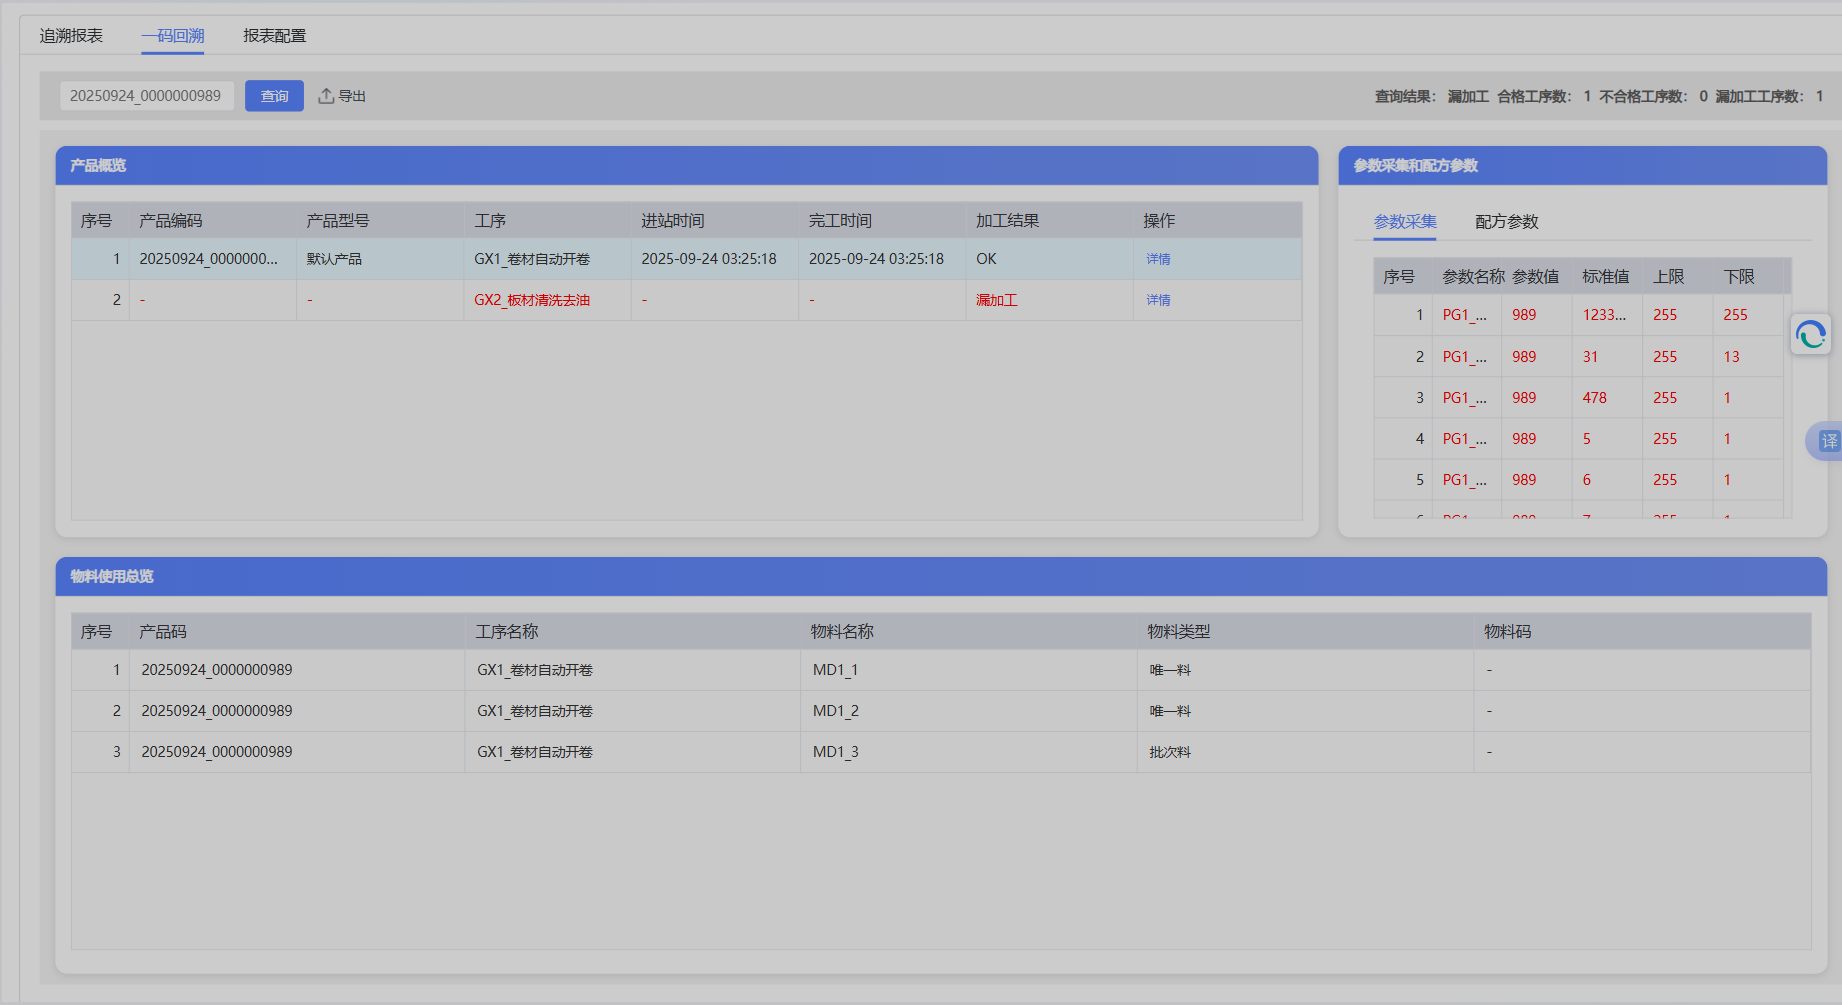Open 详情 for GX1_卷材自动开卷 row
The width and height of the screenshot is (1842, 1005).
tap(1158, 259)
